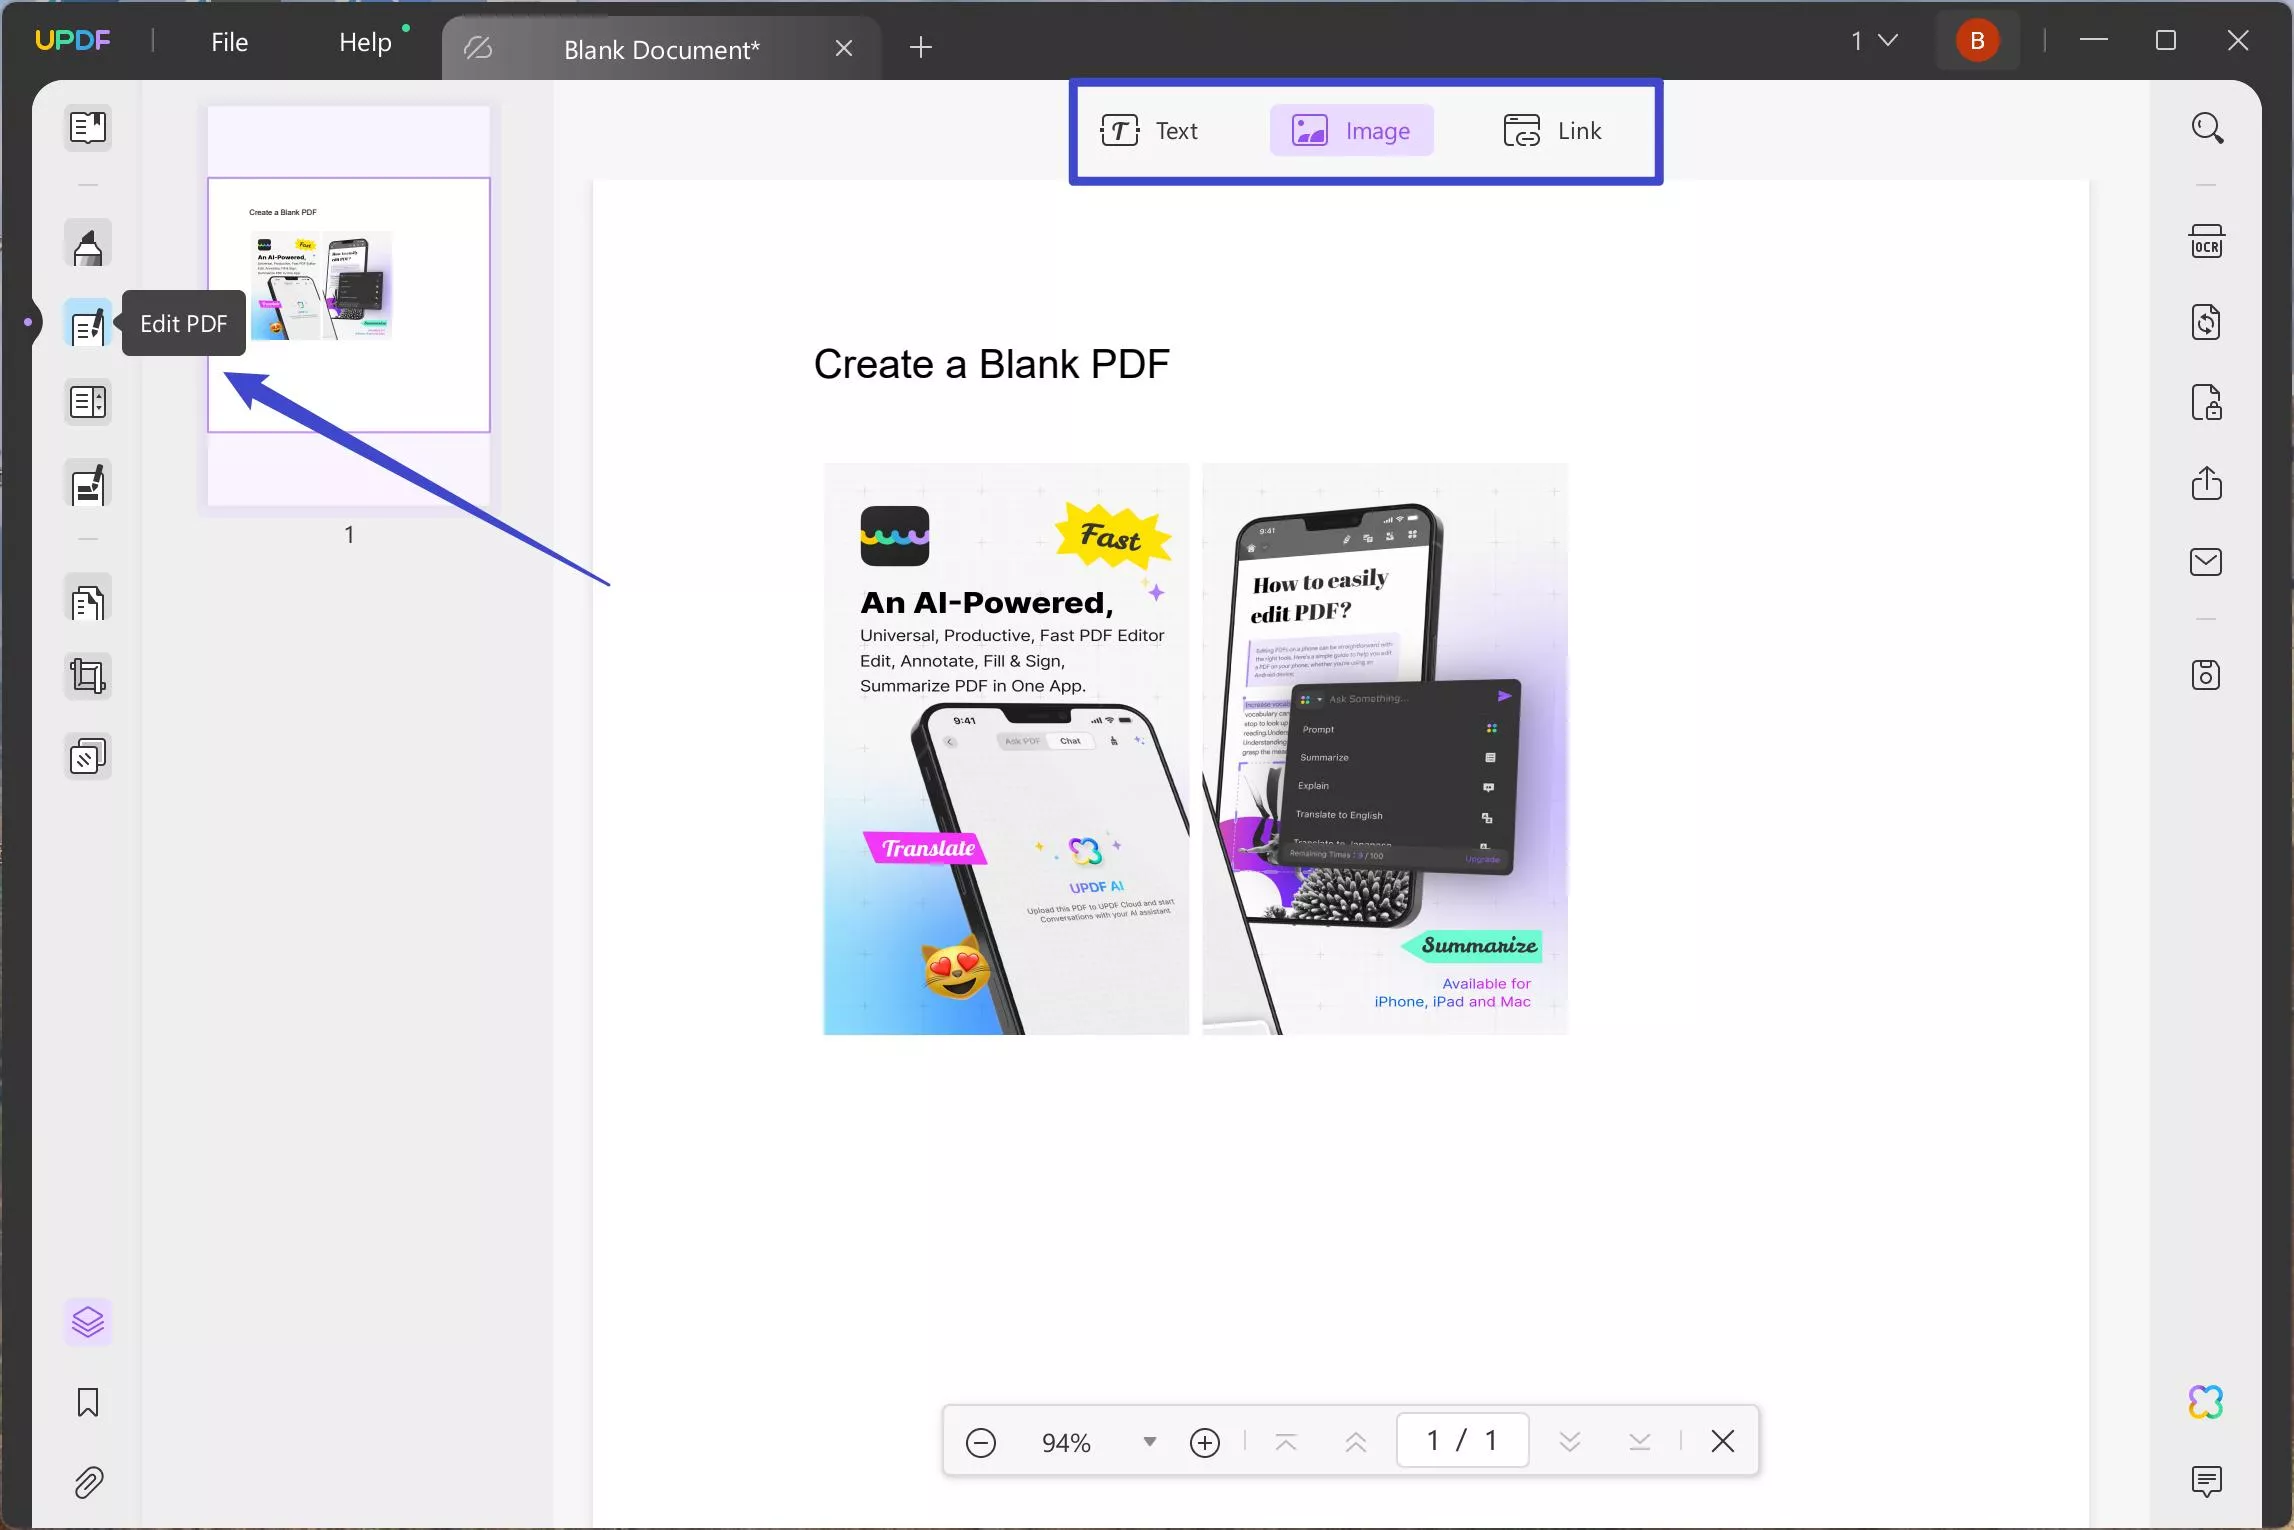
Task: Select the Comment highlighter tool
Action: pyautogui.click(x=88, y=245)
